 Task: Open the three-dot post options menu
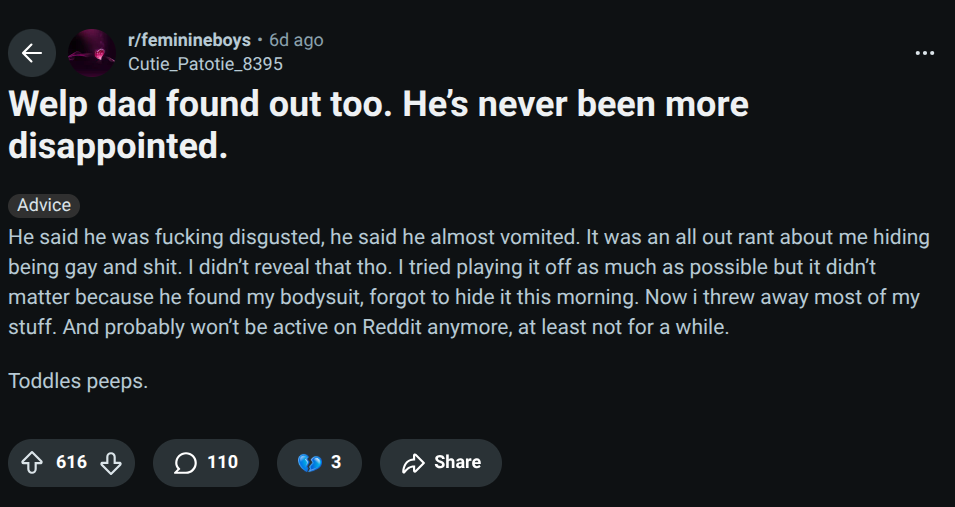[924, 53]
